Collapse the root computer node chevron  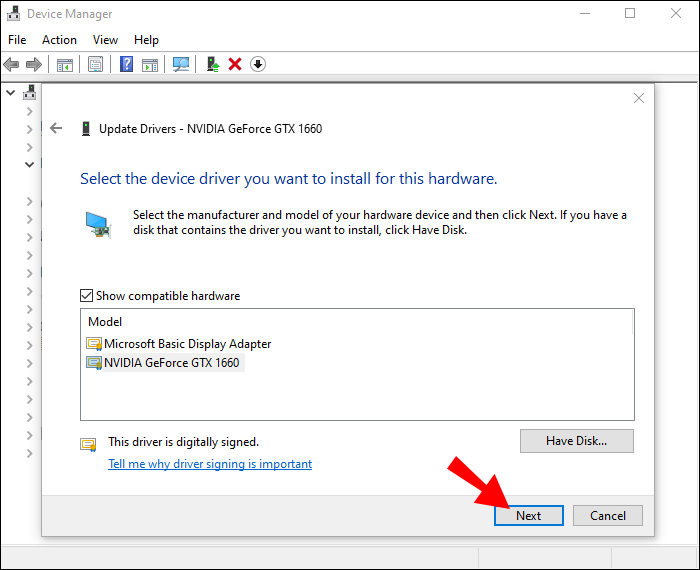[11, 93]
